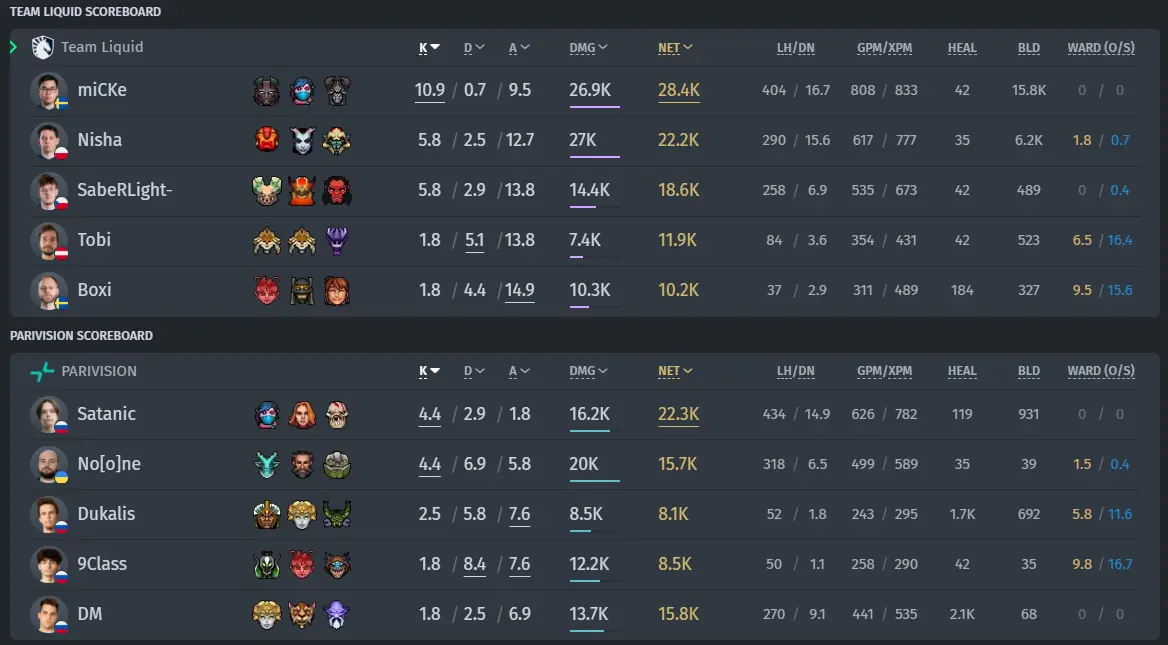Click the middle hero icon for No[o]ne
1168x645 pixels.
[x=302, y=464]
